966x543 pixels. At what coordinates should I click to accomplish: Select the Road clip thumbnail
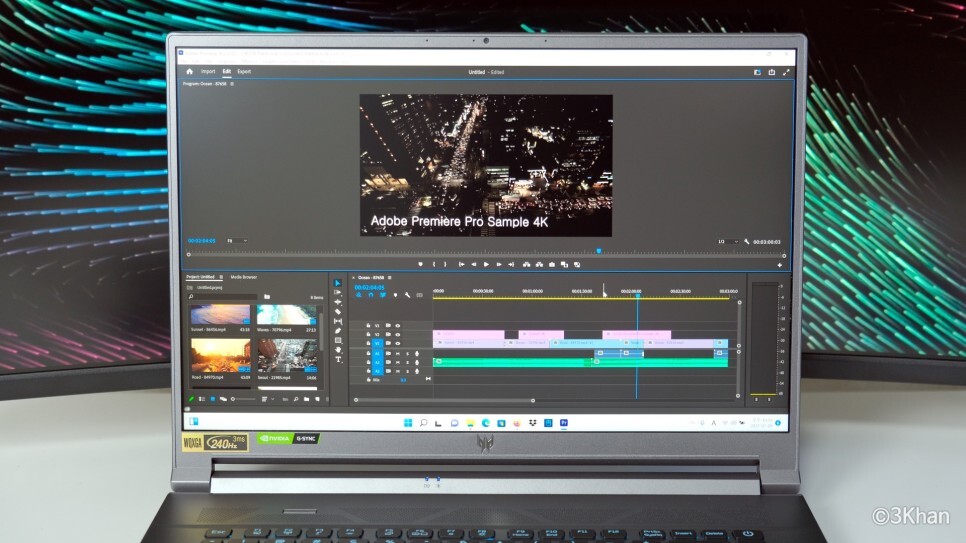tap(221, 356)
